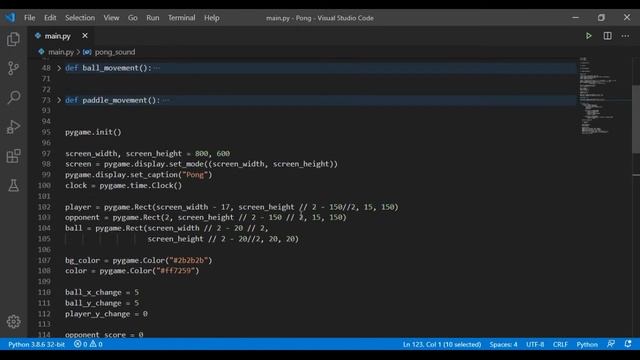Close the main.py editor tab
This screenshot has height=360, width=640.
point(85,36)
